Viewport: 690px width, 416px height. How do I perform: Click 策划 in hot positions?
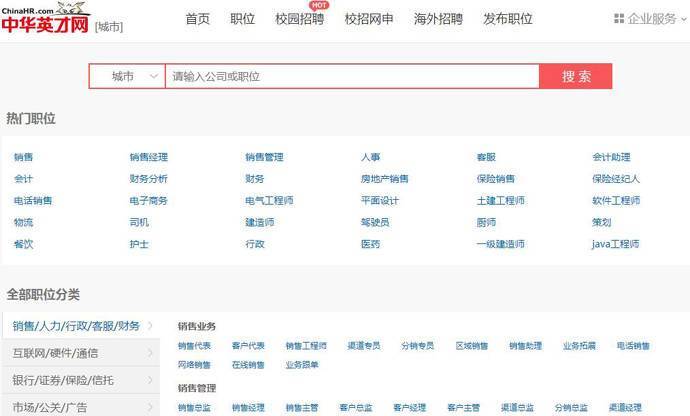point(602,222)
